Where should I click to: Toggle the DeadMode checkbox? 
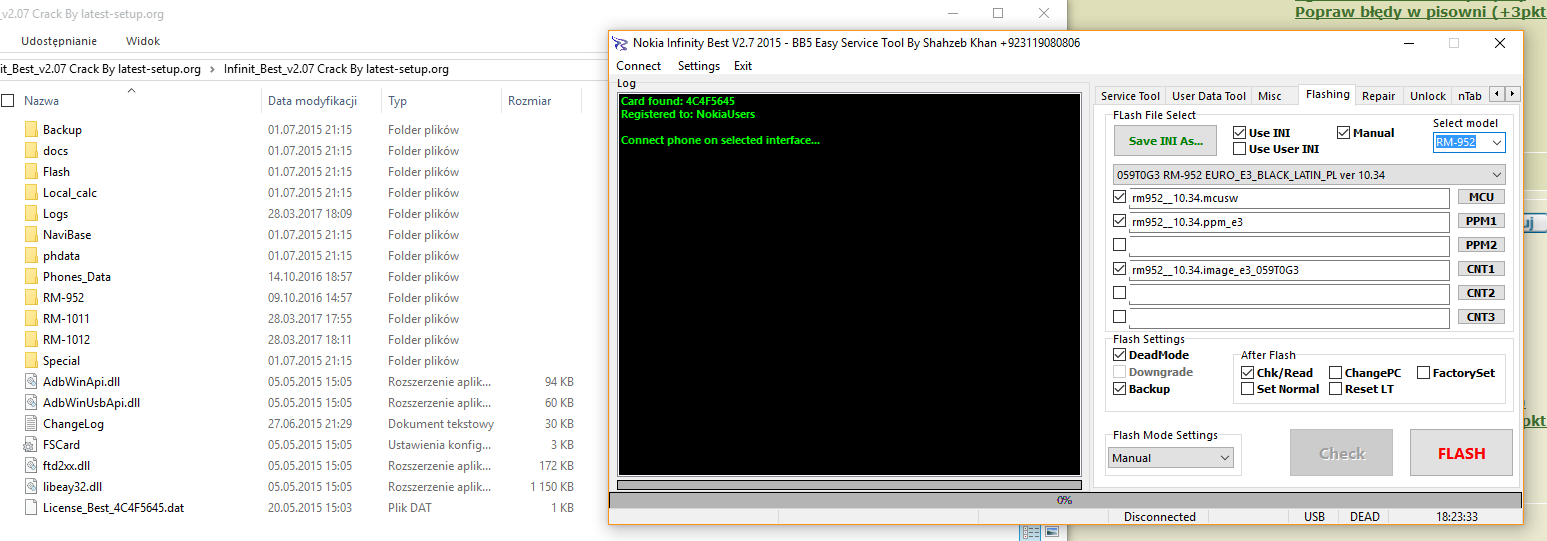point(1119,355)
